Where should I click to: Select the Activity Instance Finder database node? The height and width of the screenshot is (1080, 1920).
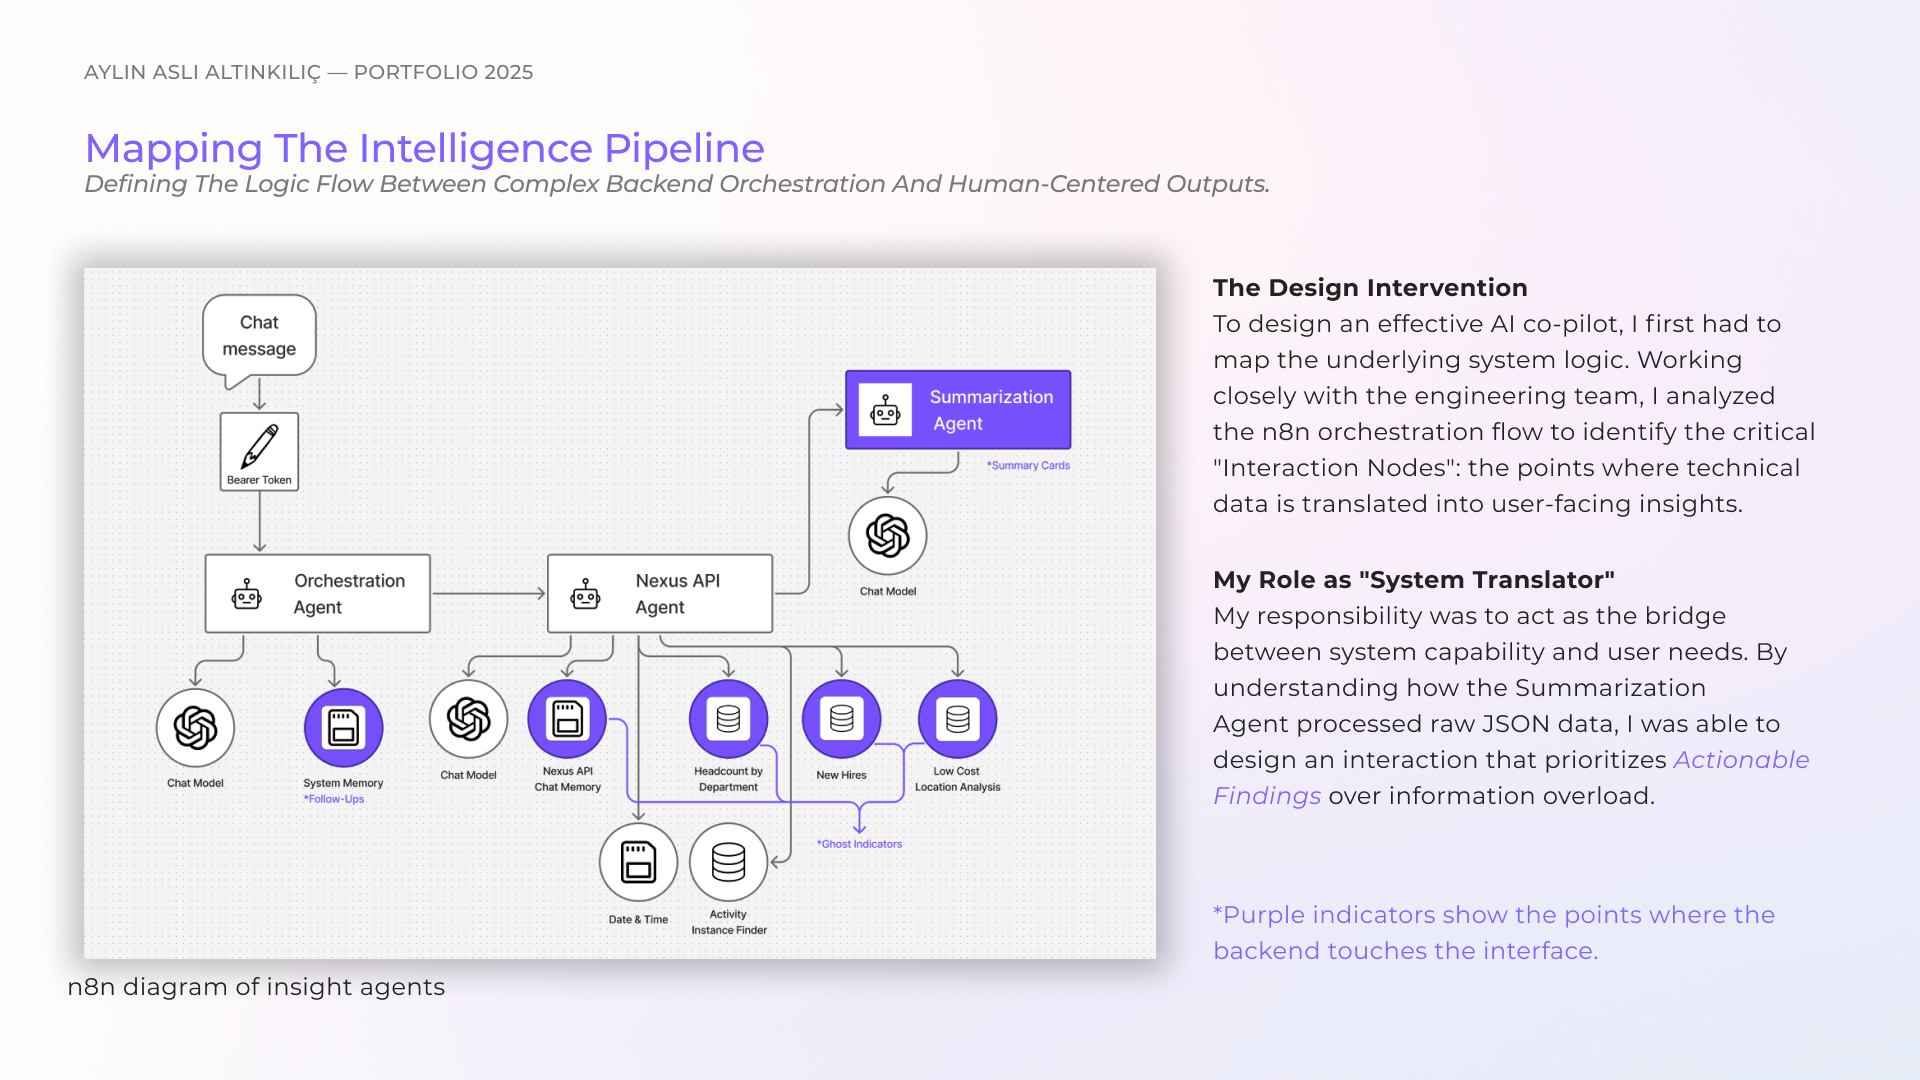point(728,862)
